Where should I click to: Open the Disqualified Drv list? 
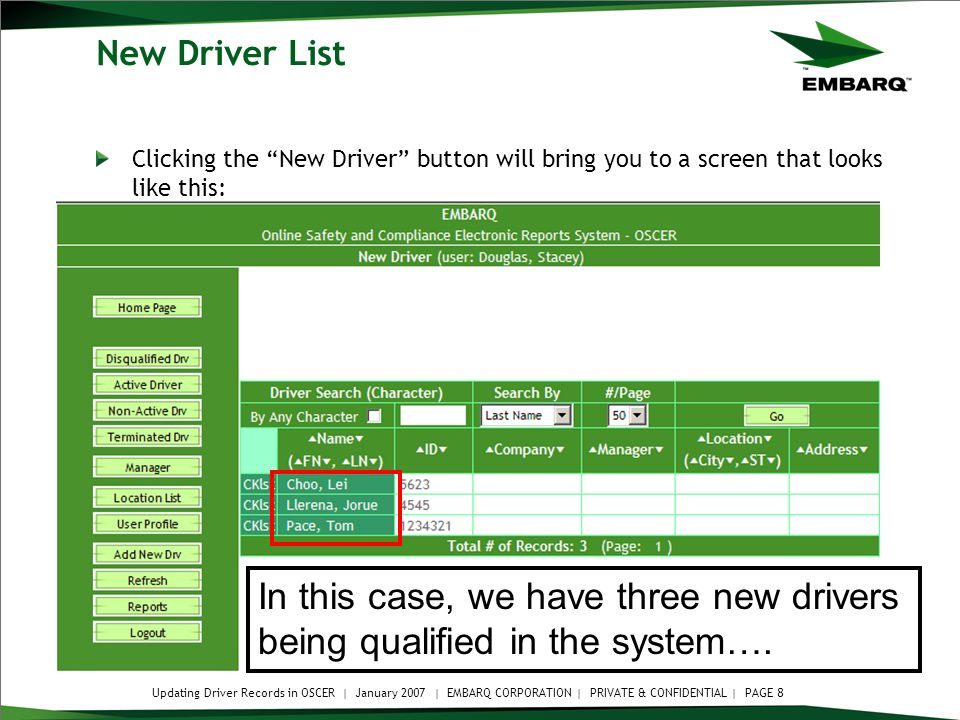click(x=147, y=358)
